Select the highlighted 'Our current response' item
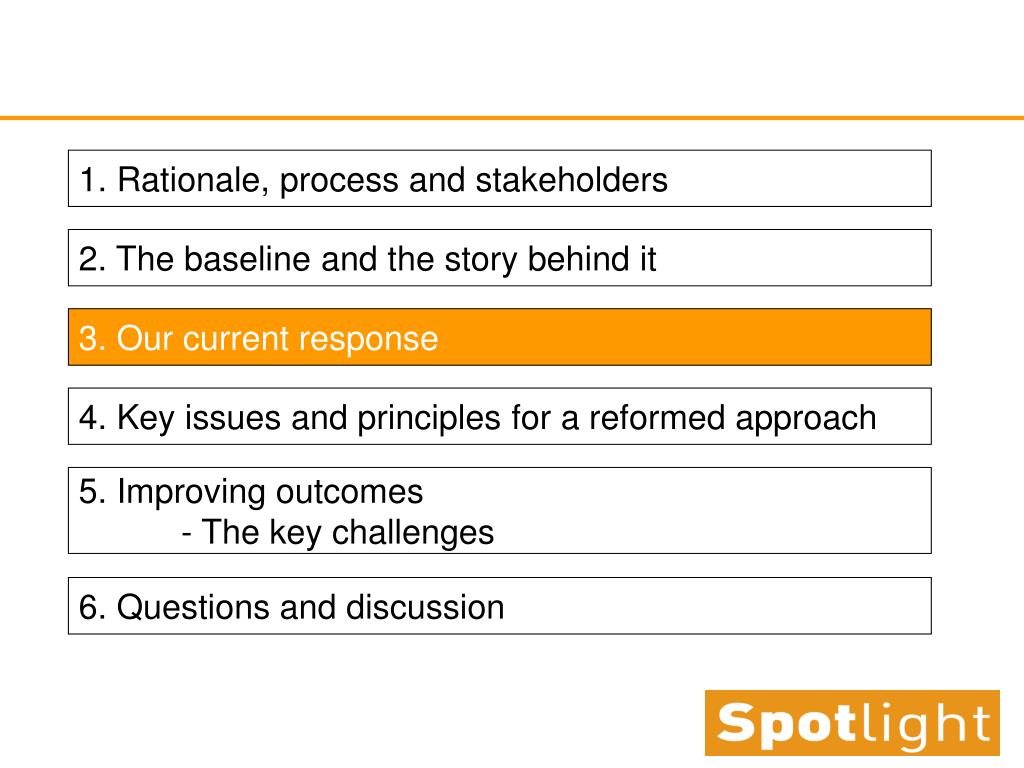 coord(500,337)
